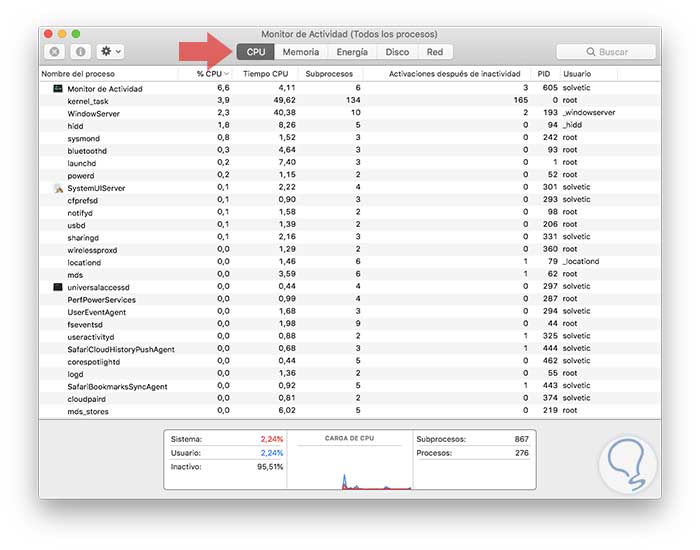Click the Subprocesos total 867
The width and height of the screenshot is (700, 550).
(x=521, y=439)
